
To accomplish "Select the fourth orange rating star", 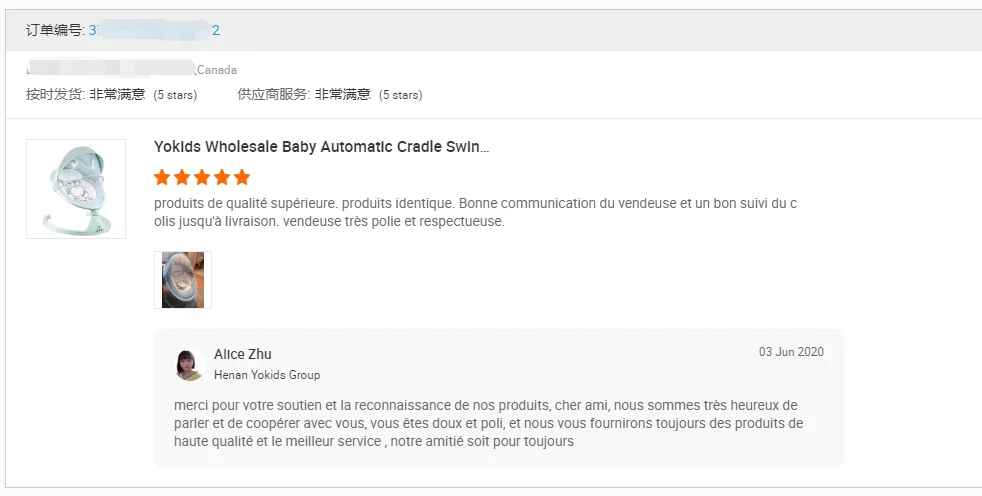I will pos(222,178).
